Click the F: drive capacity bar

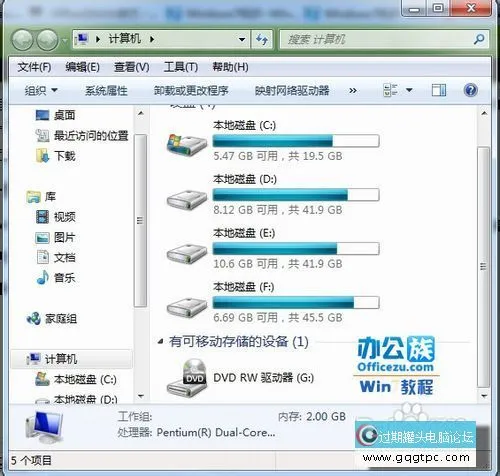pos(296,302)
